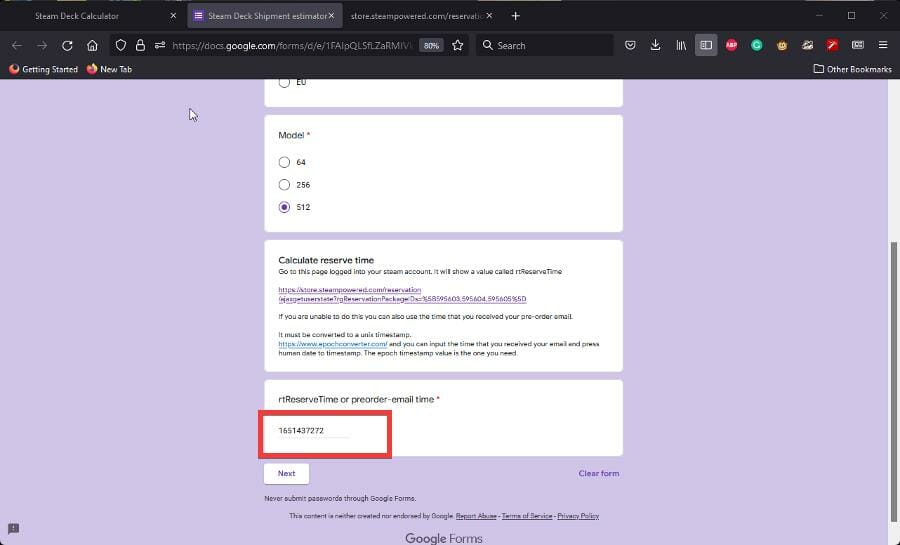
Task: Close the store.steampowered.com tab
Action: (x=489, y=16)
